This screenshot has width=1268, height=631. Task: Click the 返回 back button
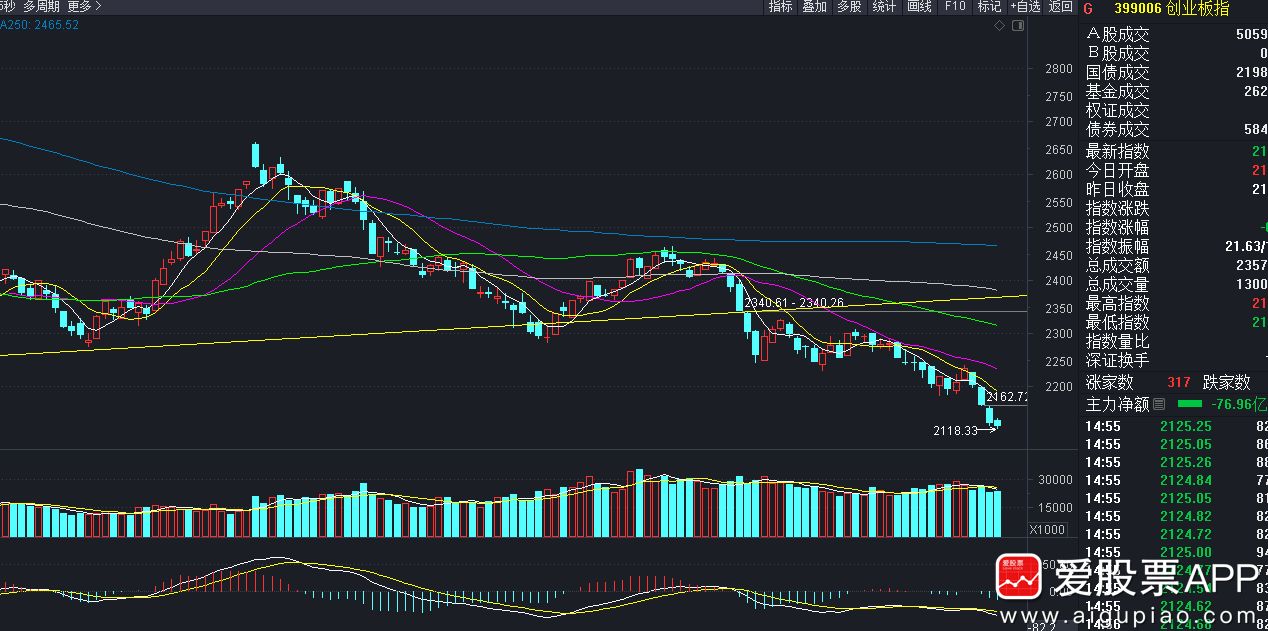tap(1060, 7)
